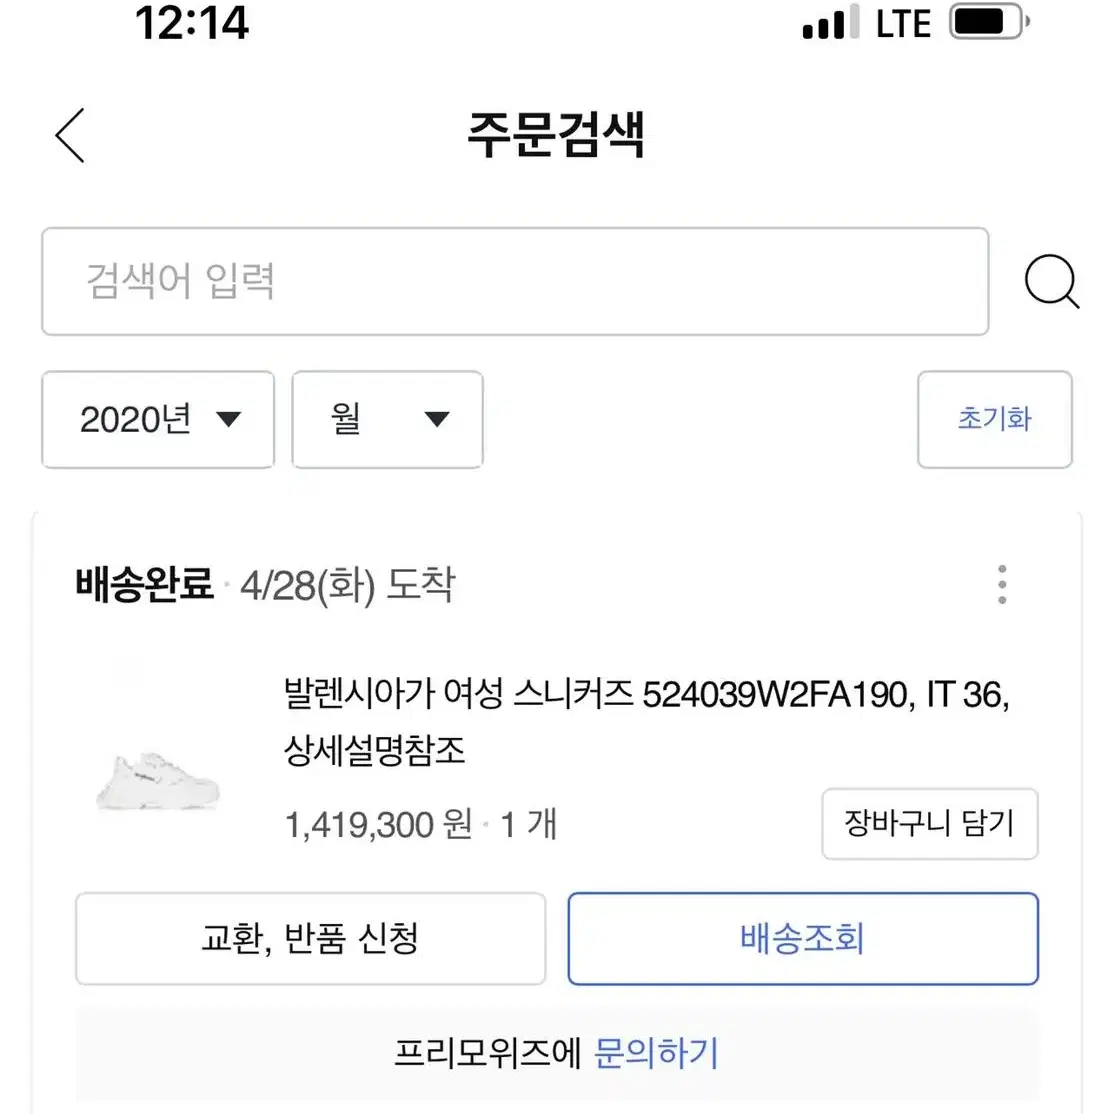The height and width of the screenshot is (1114, 1114).
Task: Tap the battery icon in status bar
Action: (990, 23)
